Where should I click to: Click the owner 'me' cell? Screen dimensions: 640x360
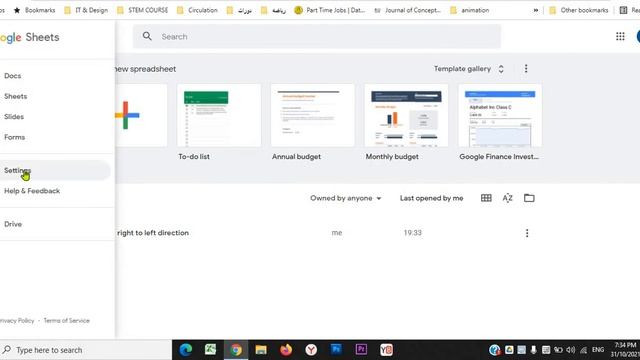tap(337, 233)
